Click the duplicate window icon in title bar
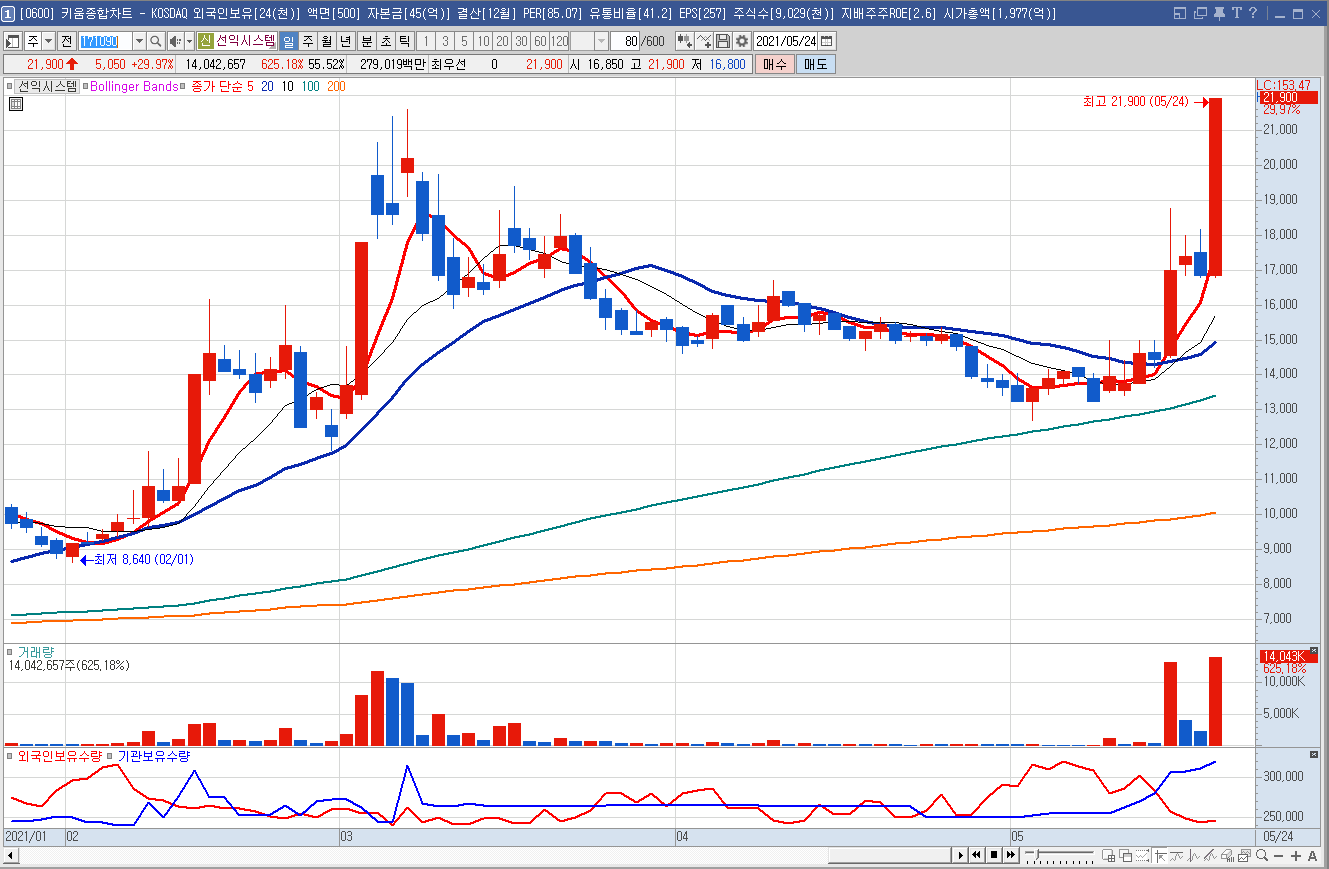This screenshot has height=869, width=1329. pyautogui.click(x=1199, y=13)
